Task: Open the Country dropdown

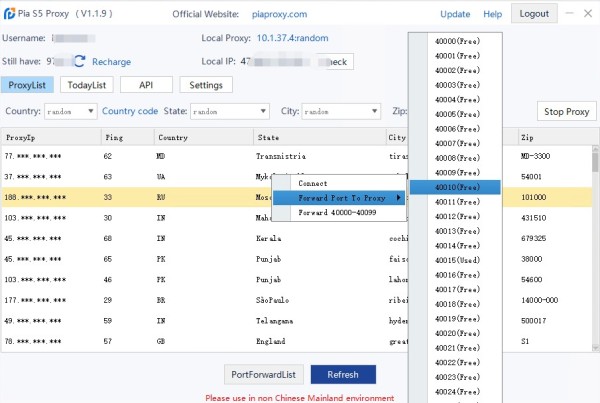Action: (70, 111)
